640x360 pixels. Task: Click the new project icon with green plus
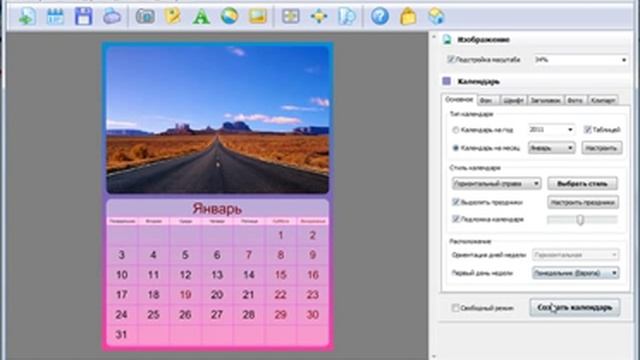coord(27,17)
